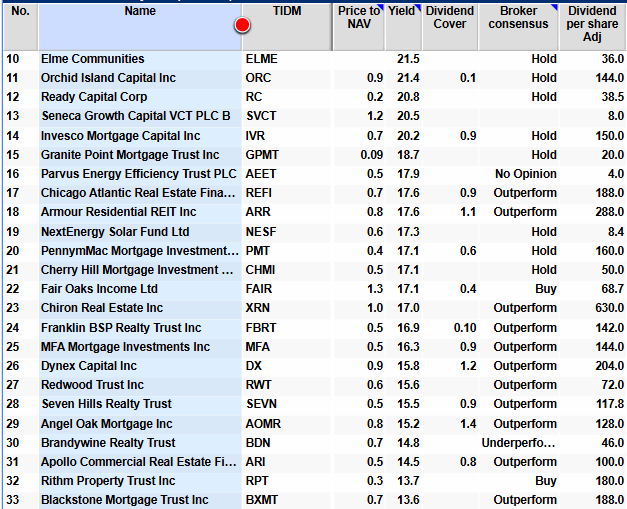Image resolution: width=627 pixels, height=509 pixels.
Task: Click Buy consensus for Rithm Property Trust
Action: [x=546, y=481]
